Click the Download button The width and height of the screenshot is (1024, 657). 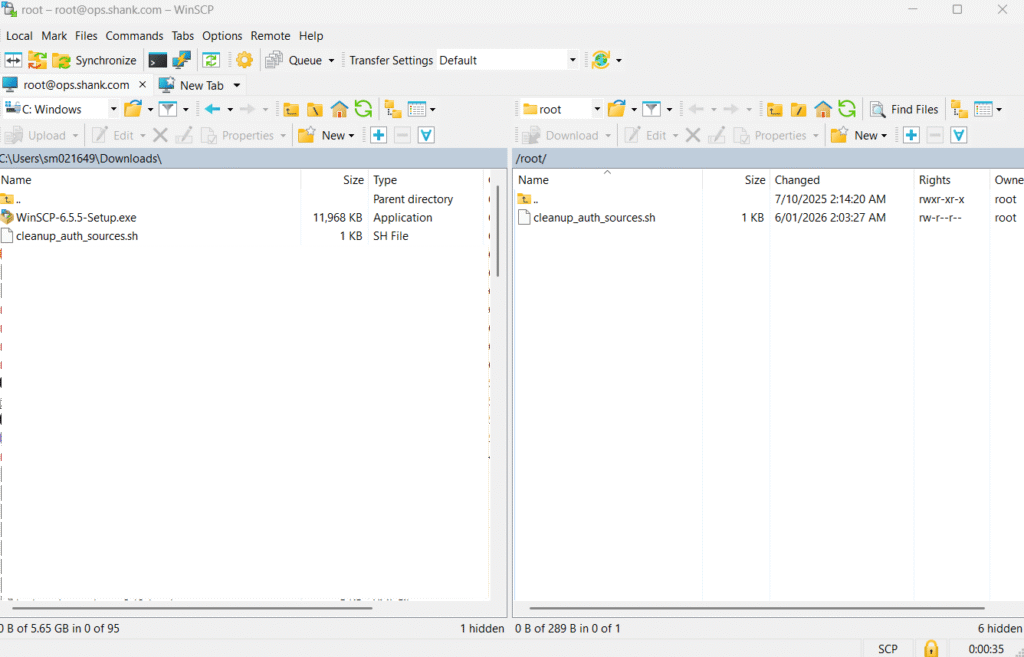[567, 134]
